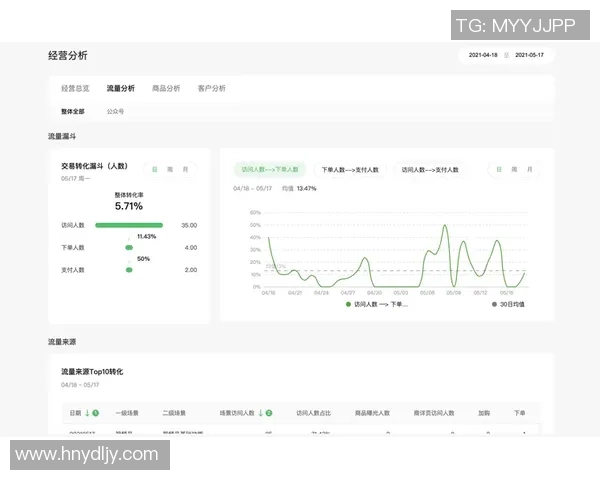The height and width of the screenshot is (480, 600).
Task: Open the 商品分析 tab
Action: click(x=166, y=89)
